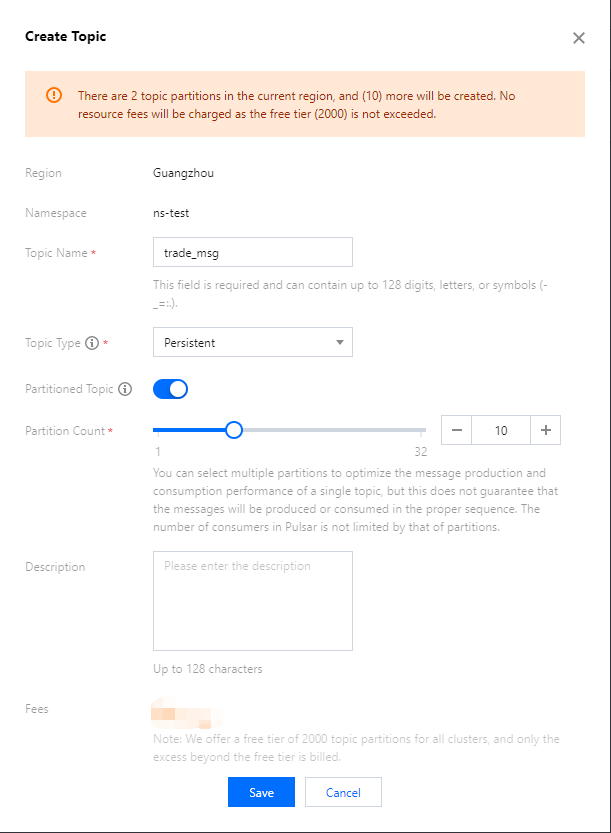Click the orange warning icon in the alert
Image resolution: width=611 pixels, height=833 pixels.
[54, 96]
